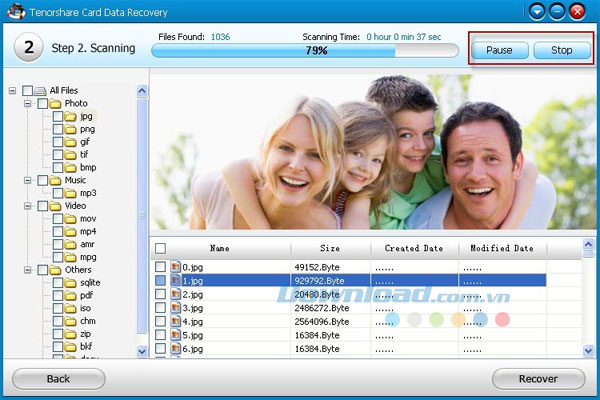Click the All Files drive icon
Image resolution: width=600 pixels, height=400 pixels.
tap(40, 90)
